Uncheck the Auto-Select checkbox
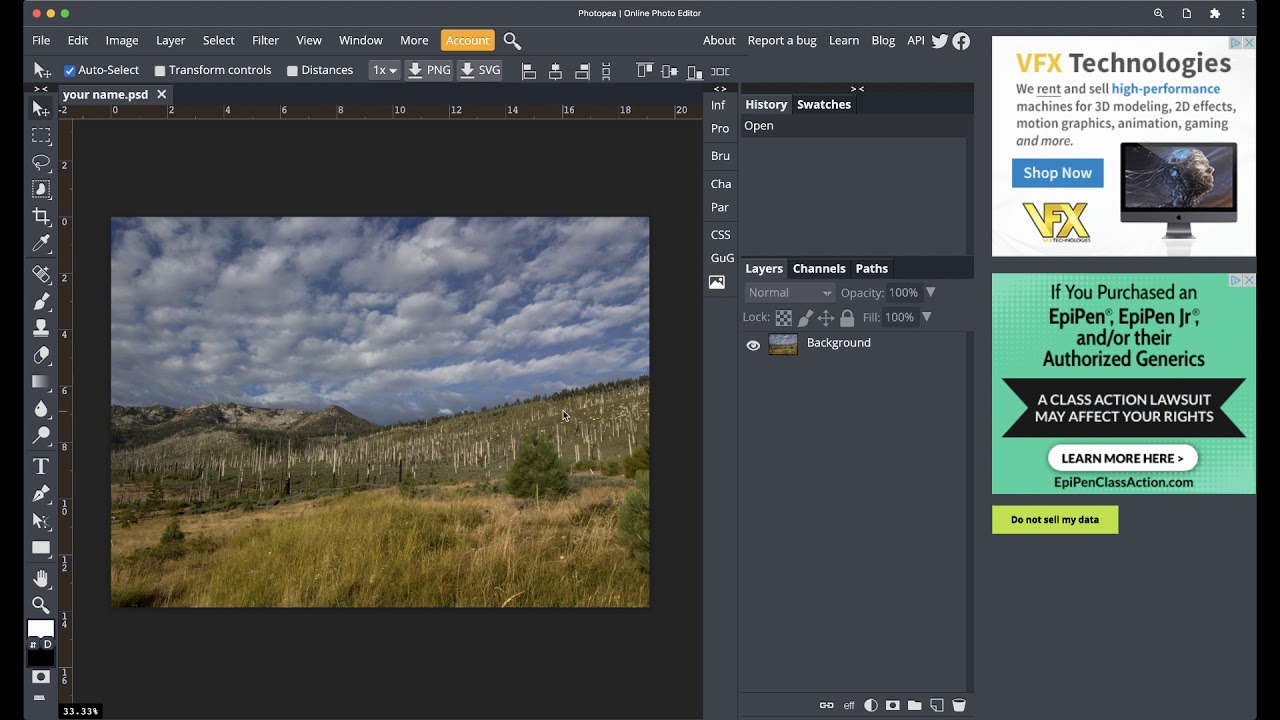Screen dimensions: 1280x720 70,71
